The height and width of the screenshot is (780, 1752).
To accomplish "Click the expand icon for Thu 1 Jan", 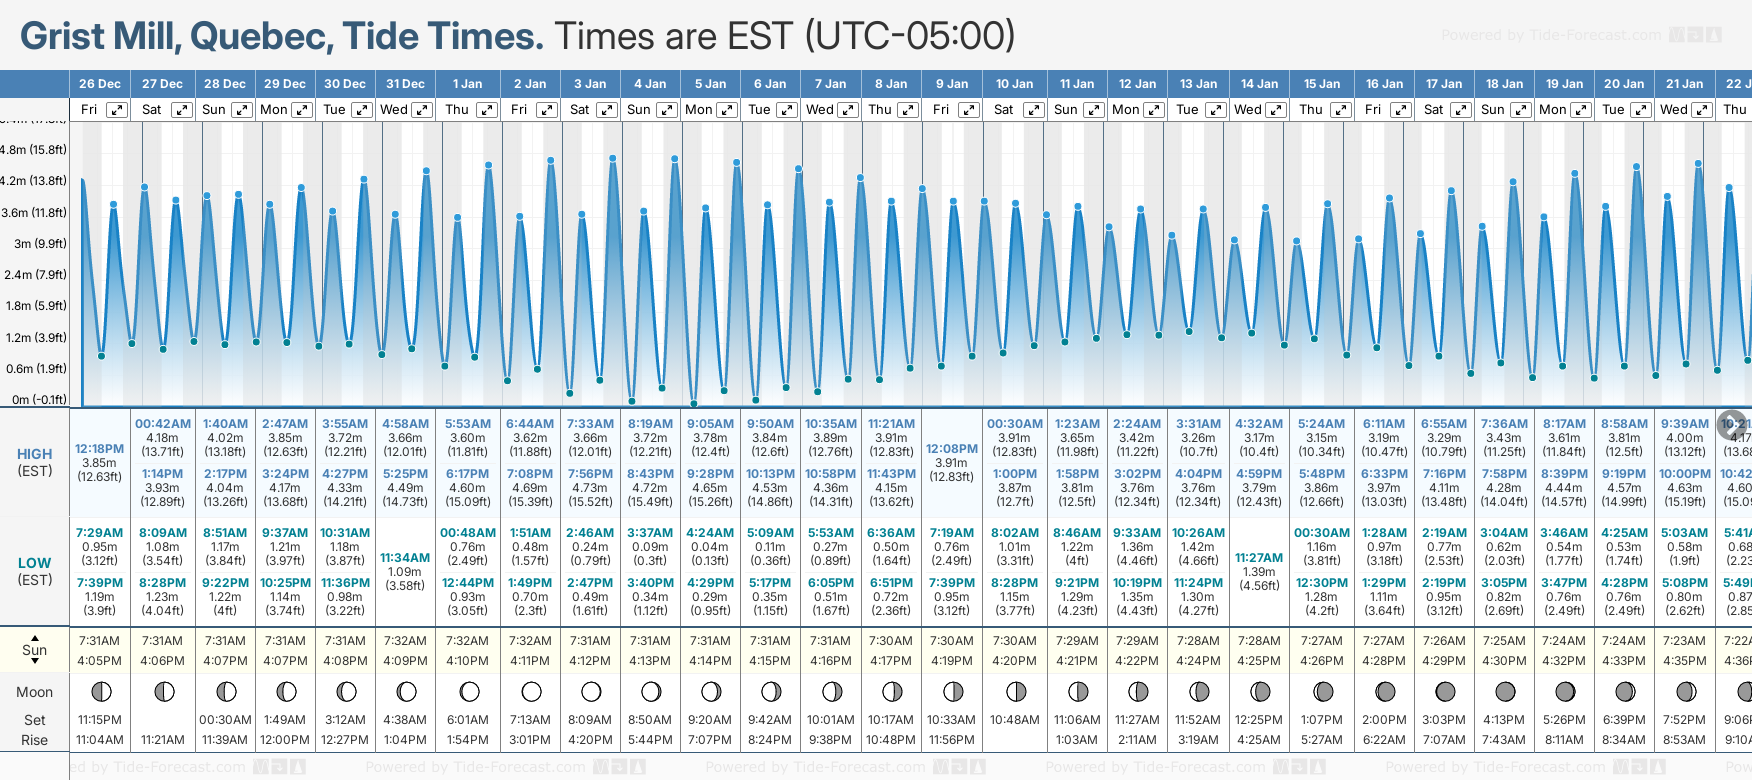I will point(487,110).
